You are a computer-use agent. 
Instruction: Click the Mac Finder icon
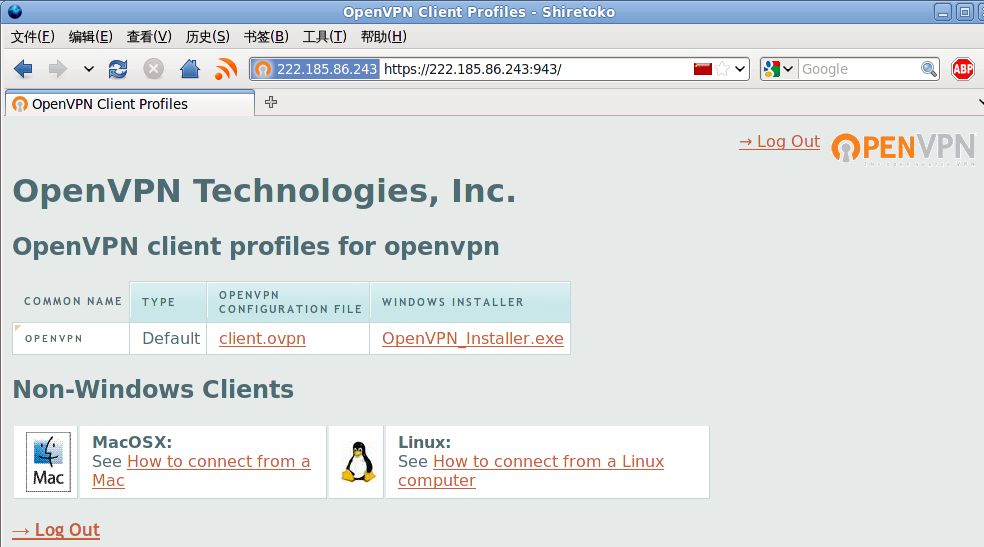(48, 462)
